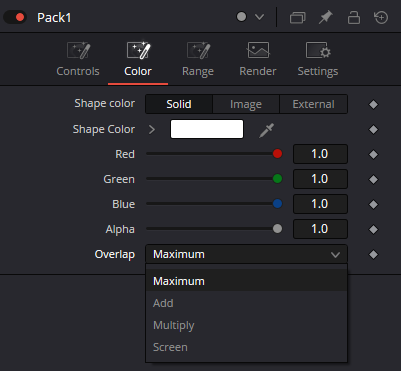The height and width of the screenshot is (371, 401).
Task: Switch to the Render tab
Action: coord(258,59)
